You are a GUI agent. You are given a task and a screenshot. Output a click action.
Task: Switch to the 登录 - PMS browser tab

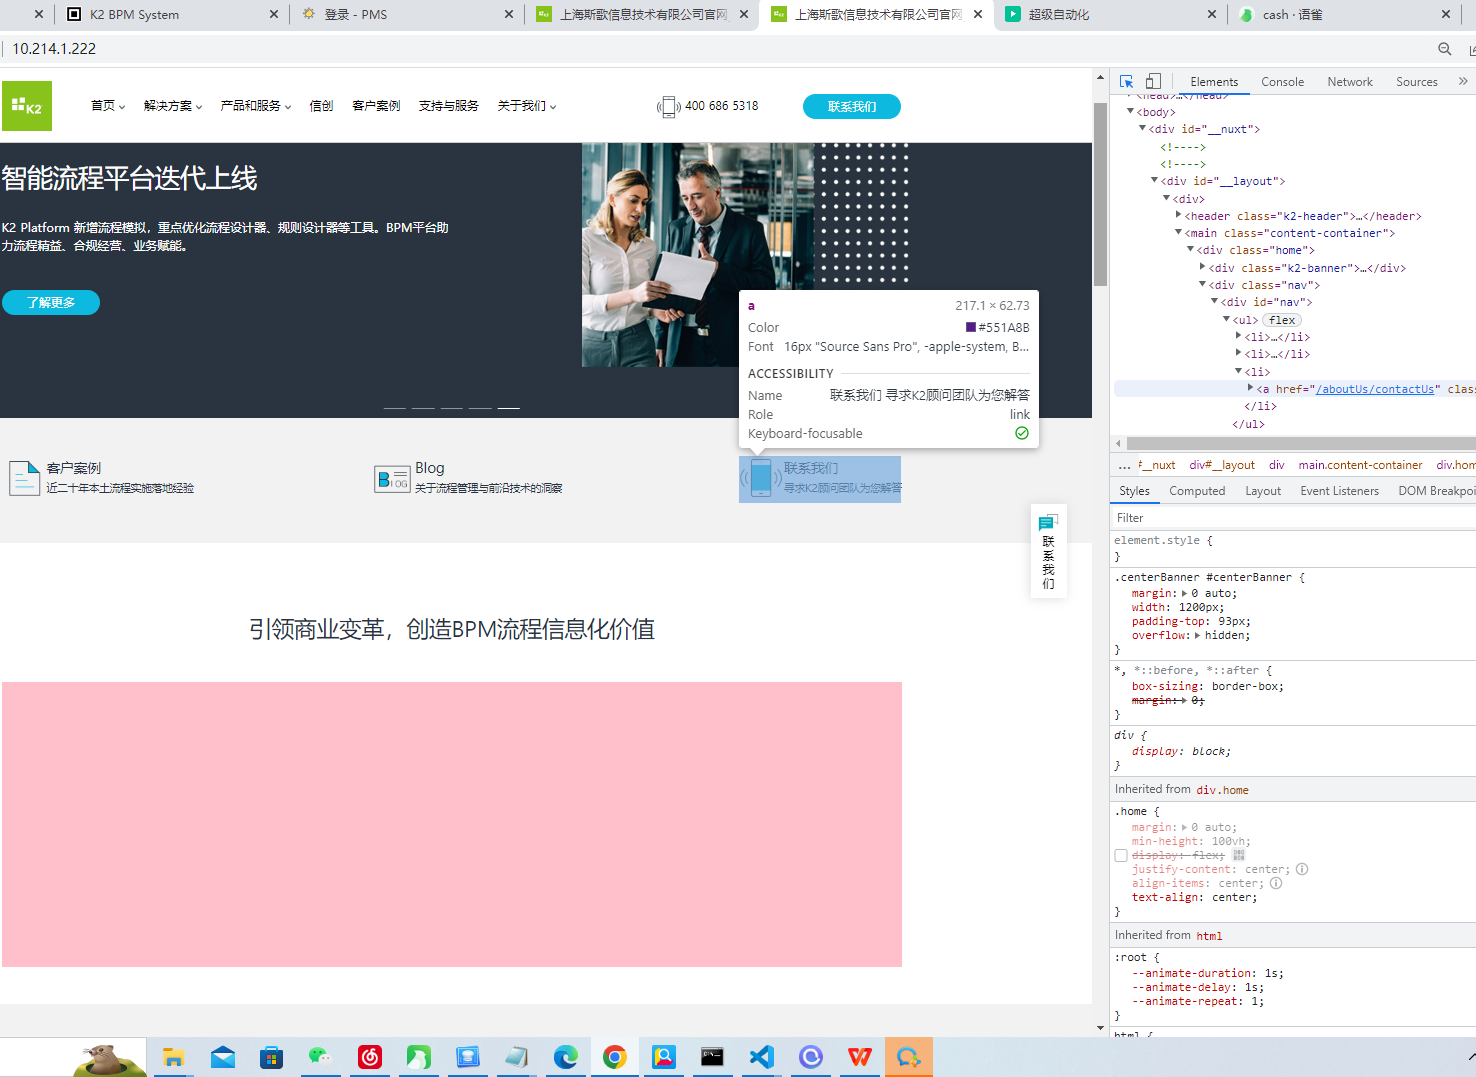406,14
